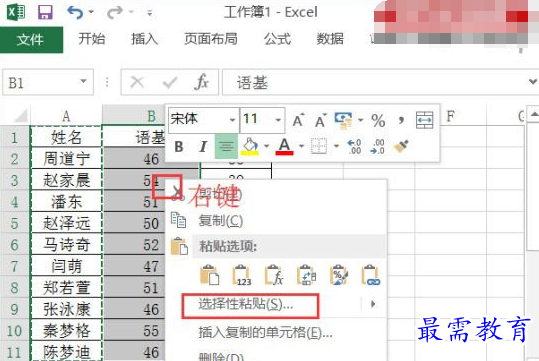Click the cell with value 55

[135, 331]
